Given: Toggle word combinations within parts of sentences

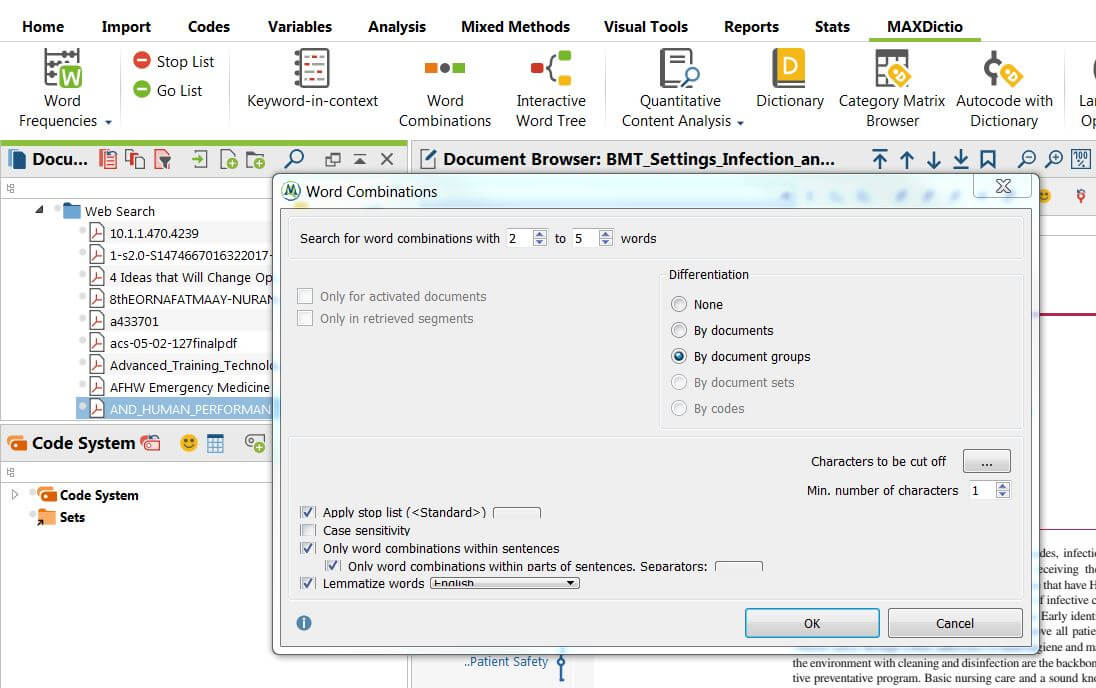Looking at the screenshot, I should [x=333, y=566].
